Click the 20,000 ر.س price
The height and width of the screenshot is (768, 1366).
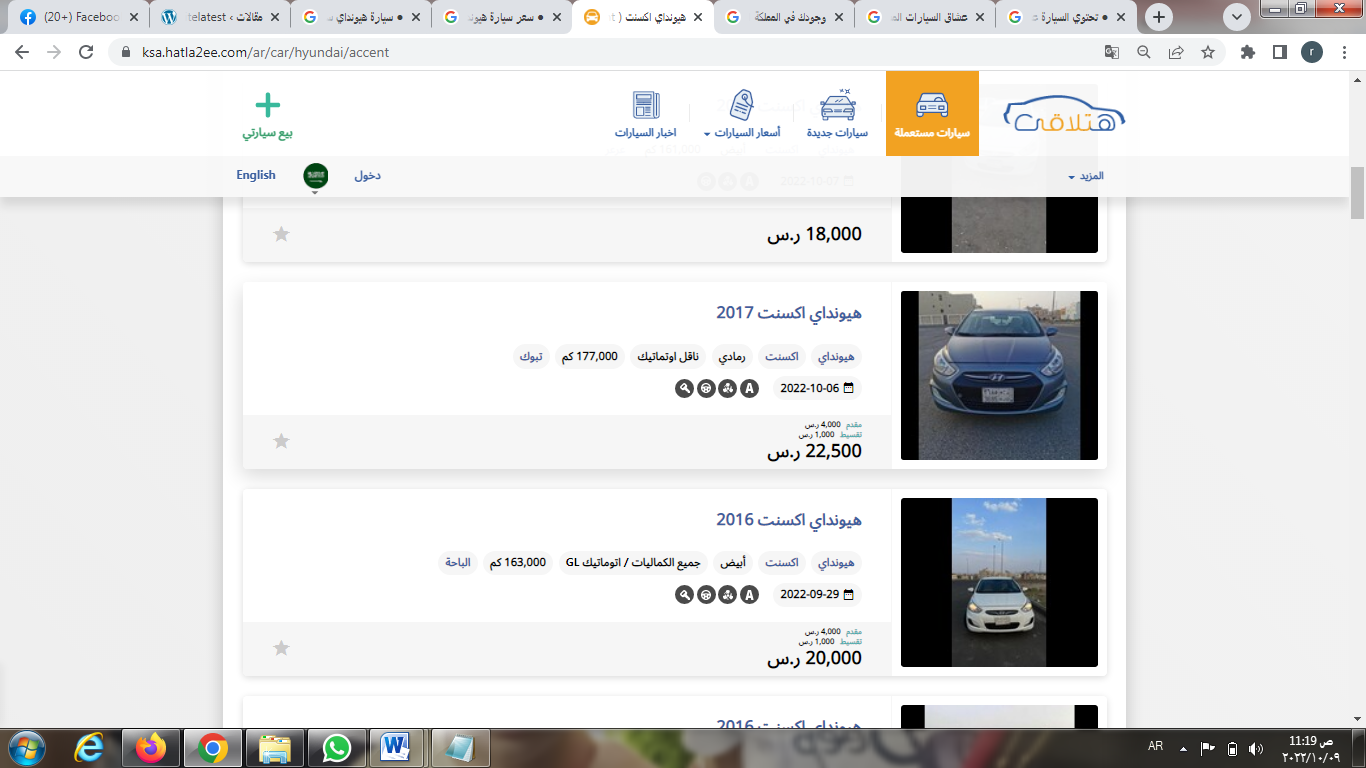[814, 659]
